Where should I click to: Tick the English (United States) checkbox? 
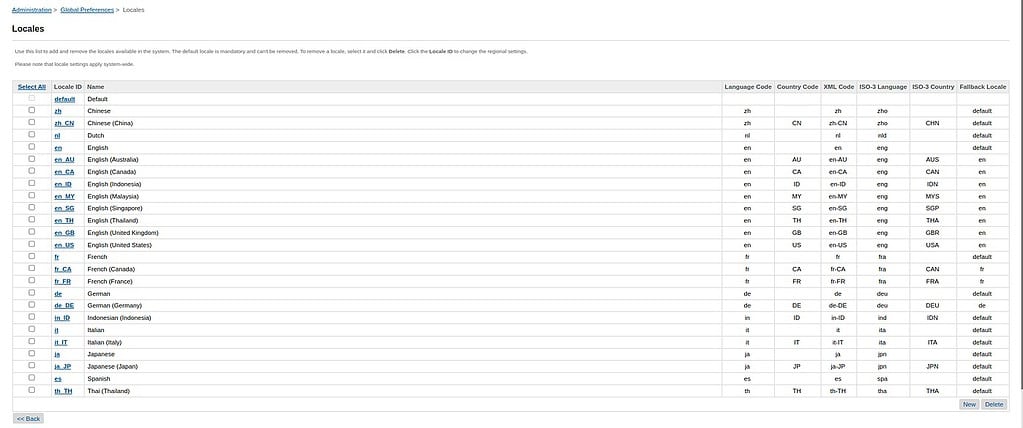(x=31, y=245)
